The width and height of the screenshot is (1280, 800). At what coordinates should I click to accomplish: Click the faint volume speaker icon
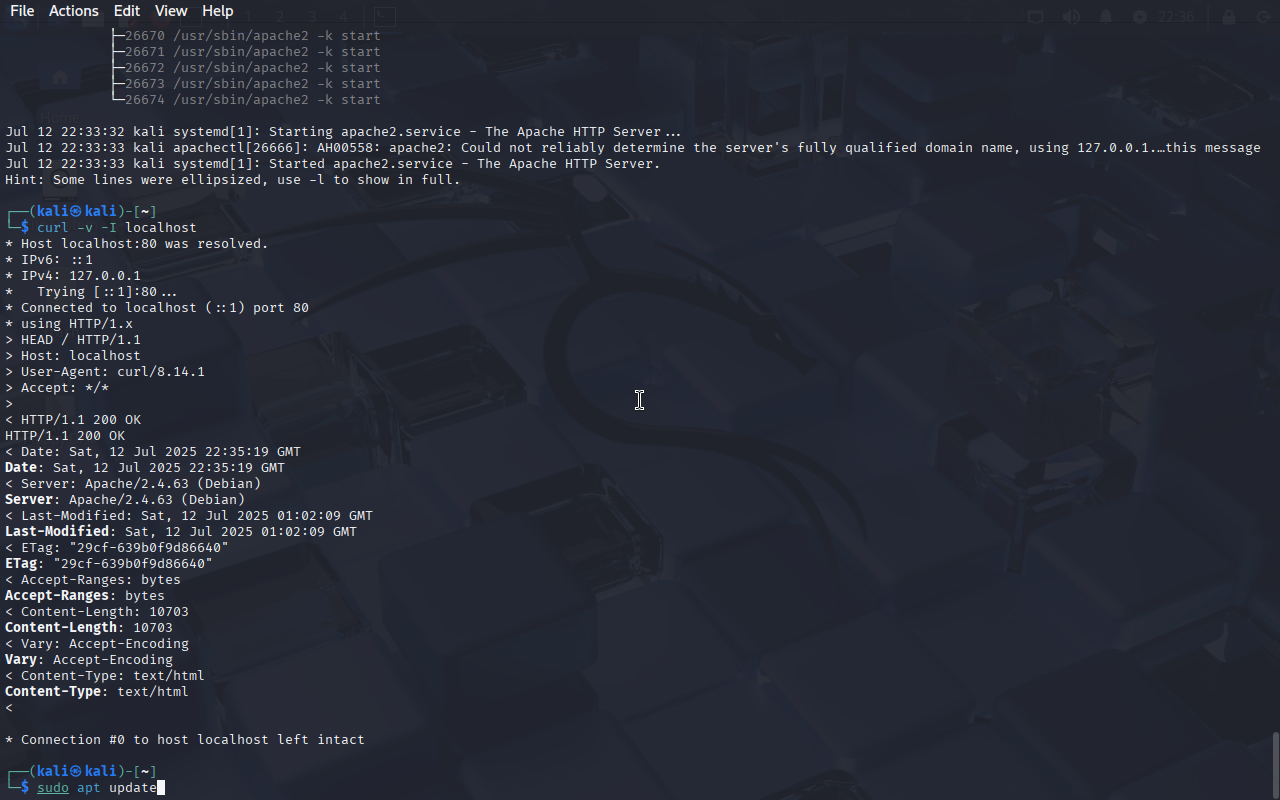(1071, 17)
